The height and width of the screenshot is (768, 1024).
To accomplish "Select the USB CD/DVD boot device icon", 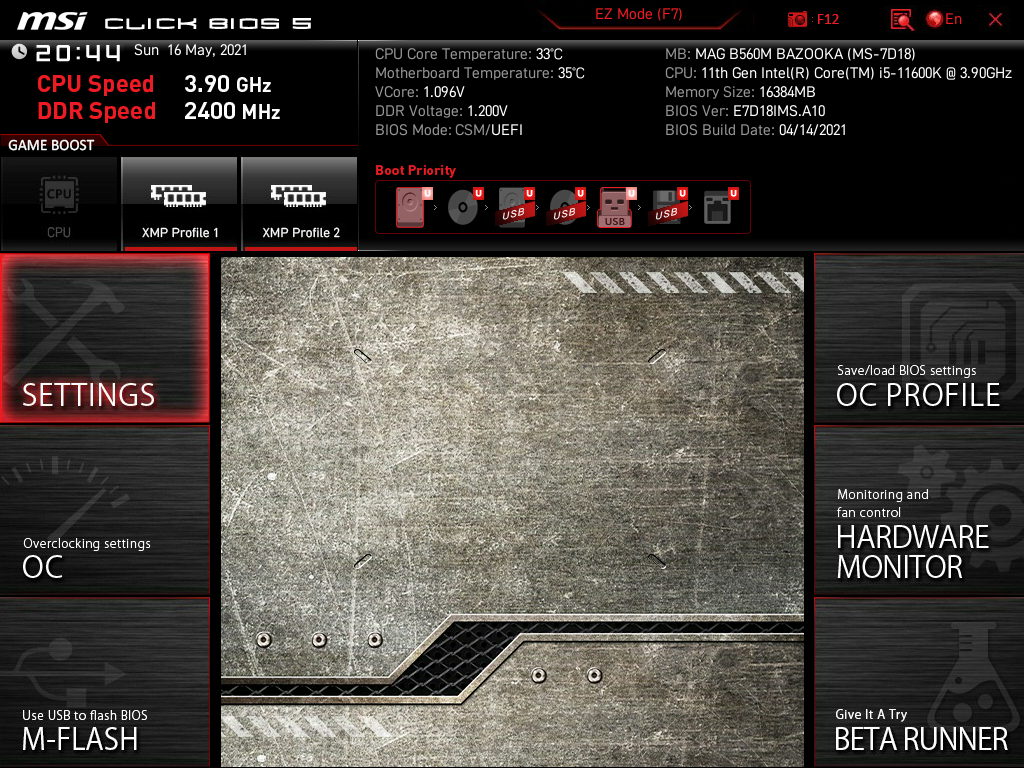I will click(566, 207).
